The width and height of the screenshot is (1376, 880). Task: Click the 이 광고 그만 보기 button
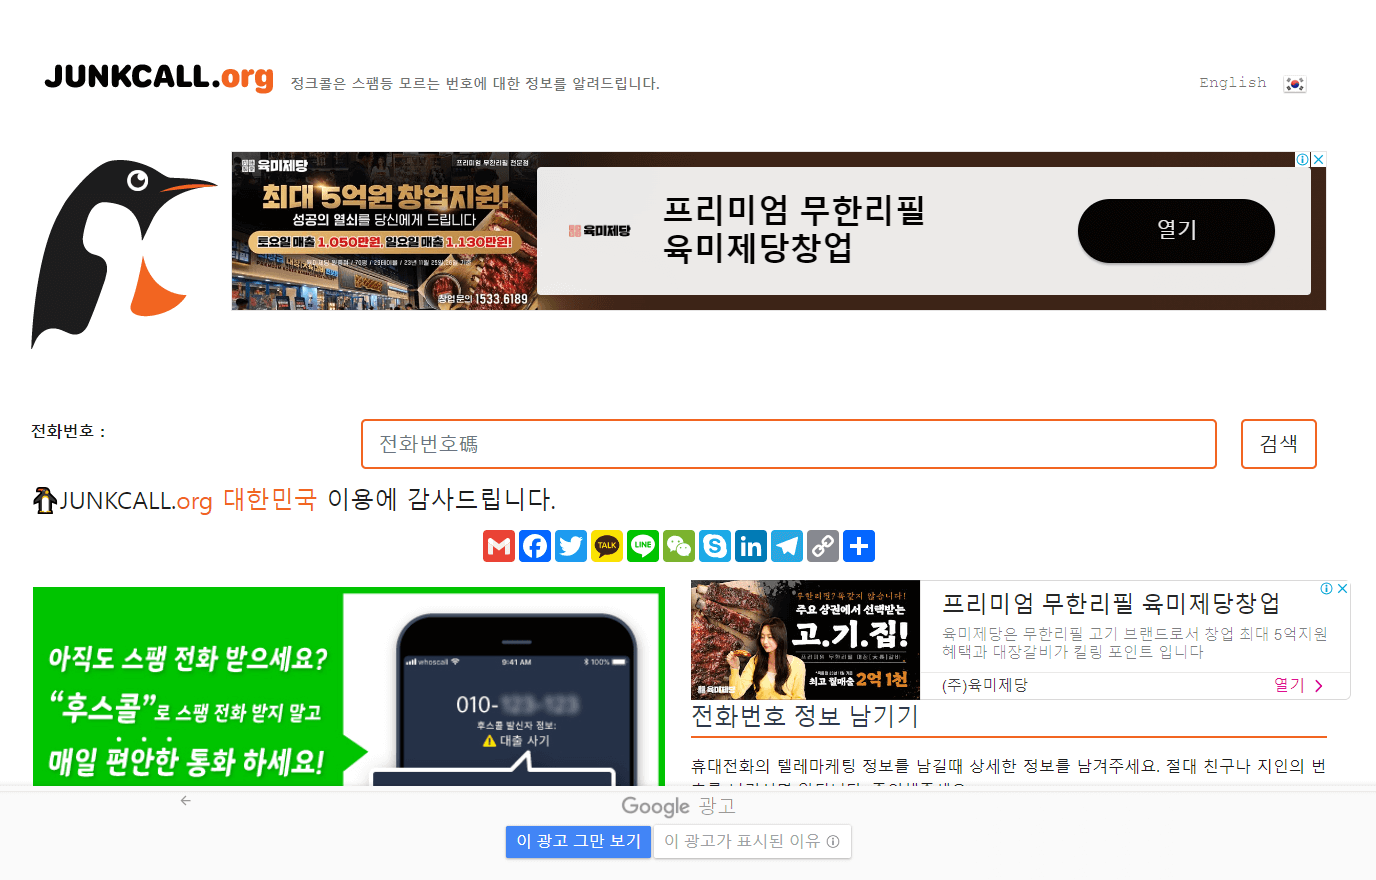click(578, 841)
